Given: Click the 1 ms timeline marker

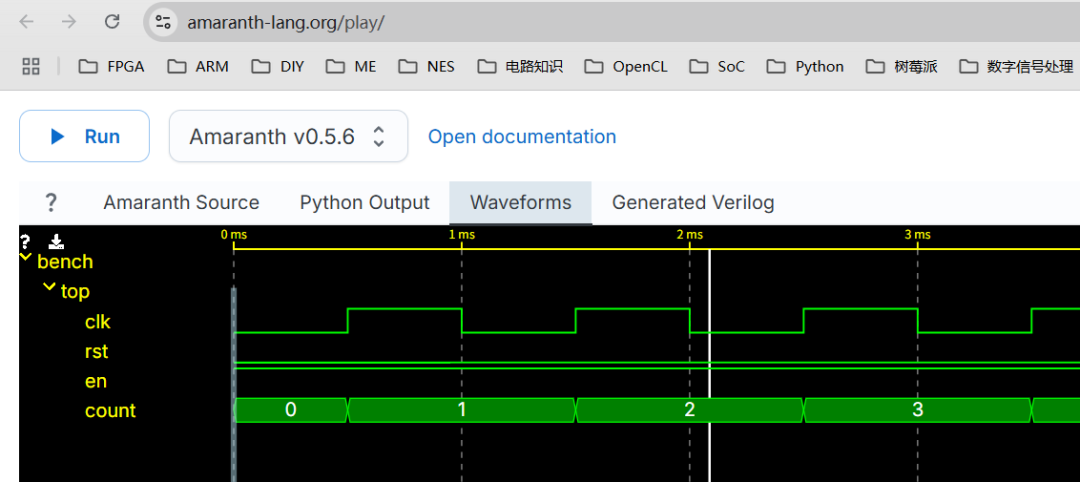Looking at the screenshot, I should [x=461, y=235].
